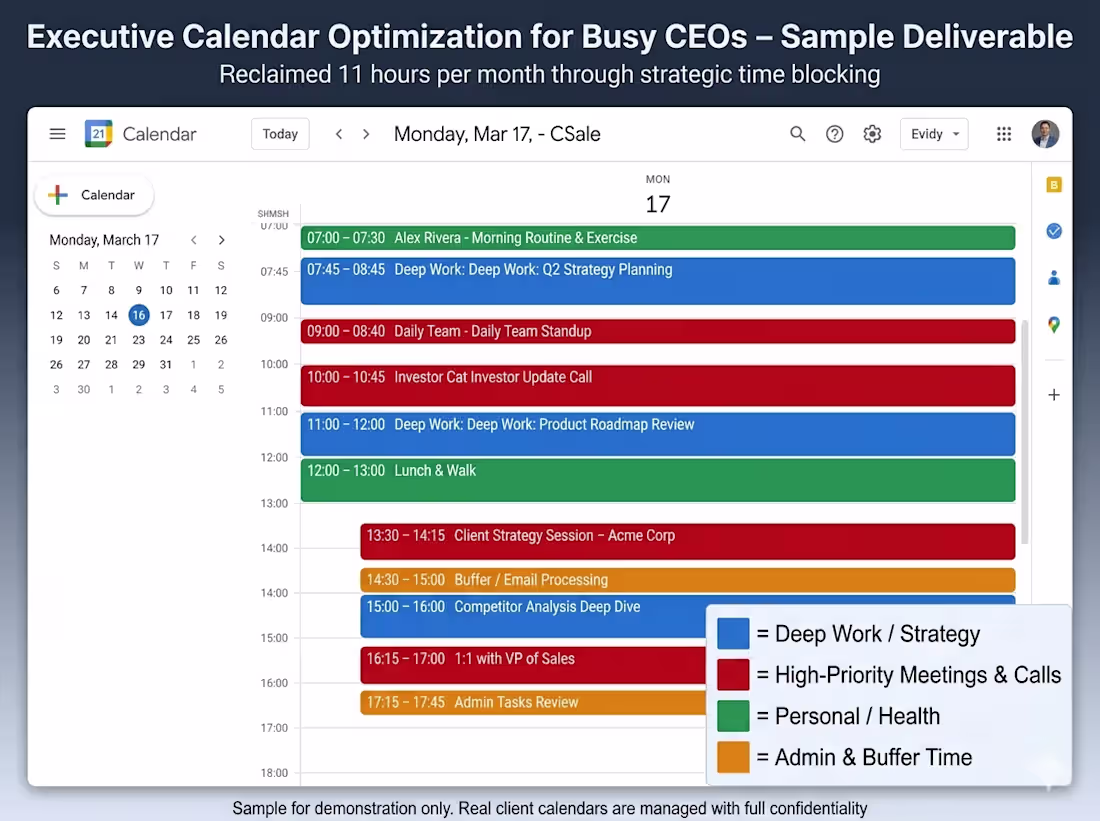Open the profile picture account menu
Viewport: 1100px width, 821px height.
1045,133
